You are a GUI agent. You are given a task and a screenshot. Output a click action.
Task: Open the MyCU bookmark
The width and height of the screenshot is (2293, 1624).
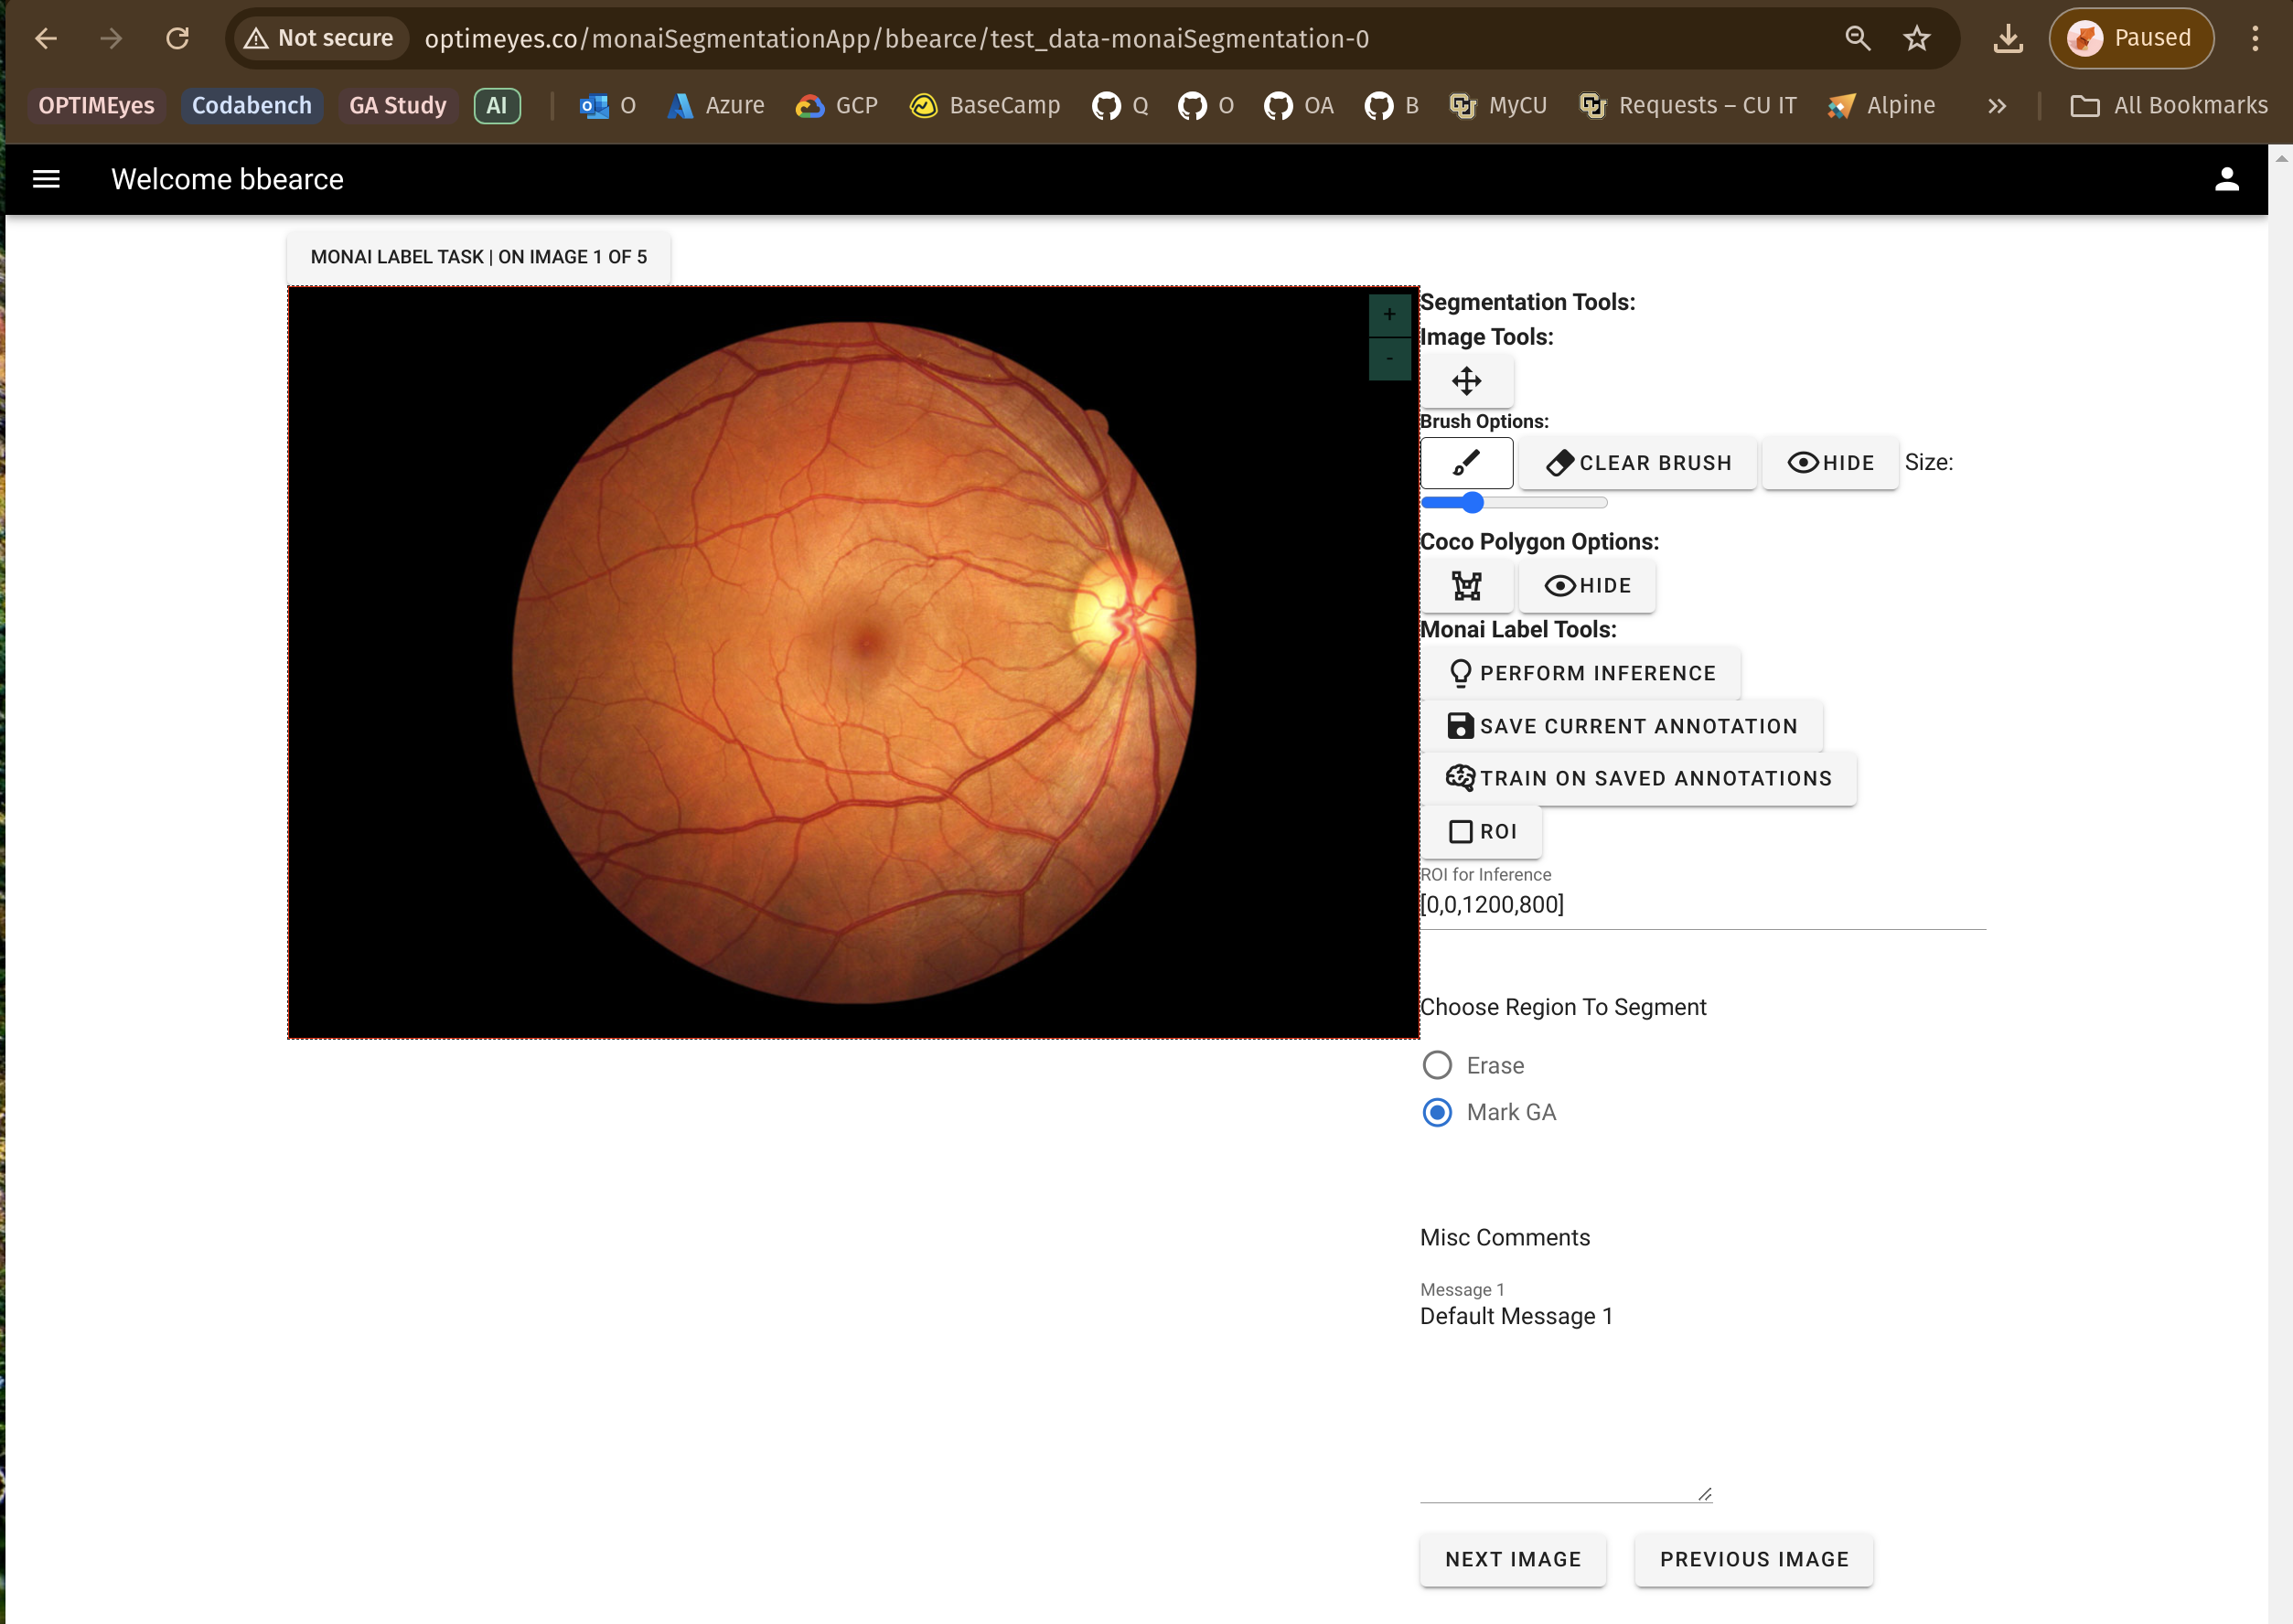1498,106
